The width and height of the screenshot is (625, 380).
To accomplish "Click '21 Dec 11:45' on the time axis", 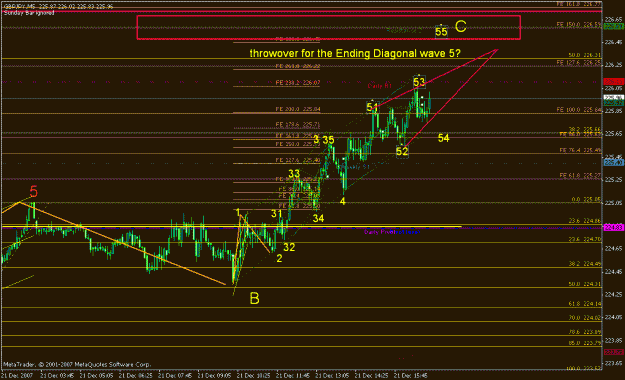I will pos(293,376).
